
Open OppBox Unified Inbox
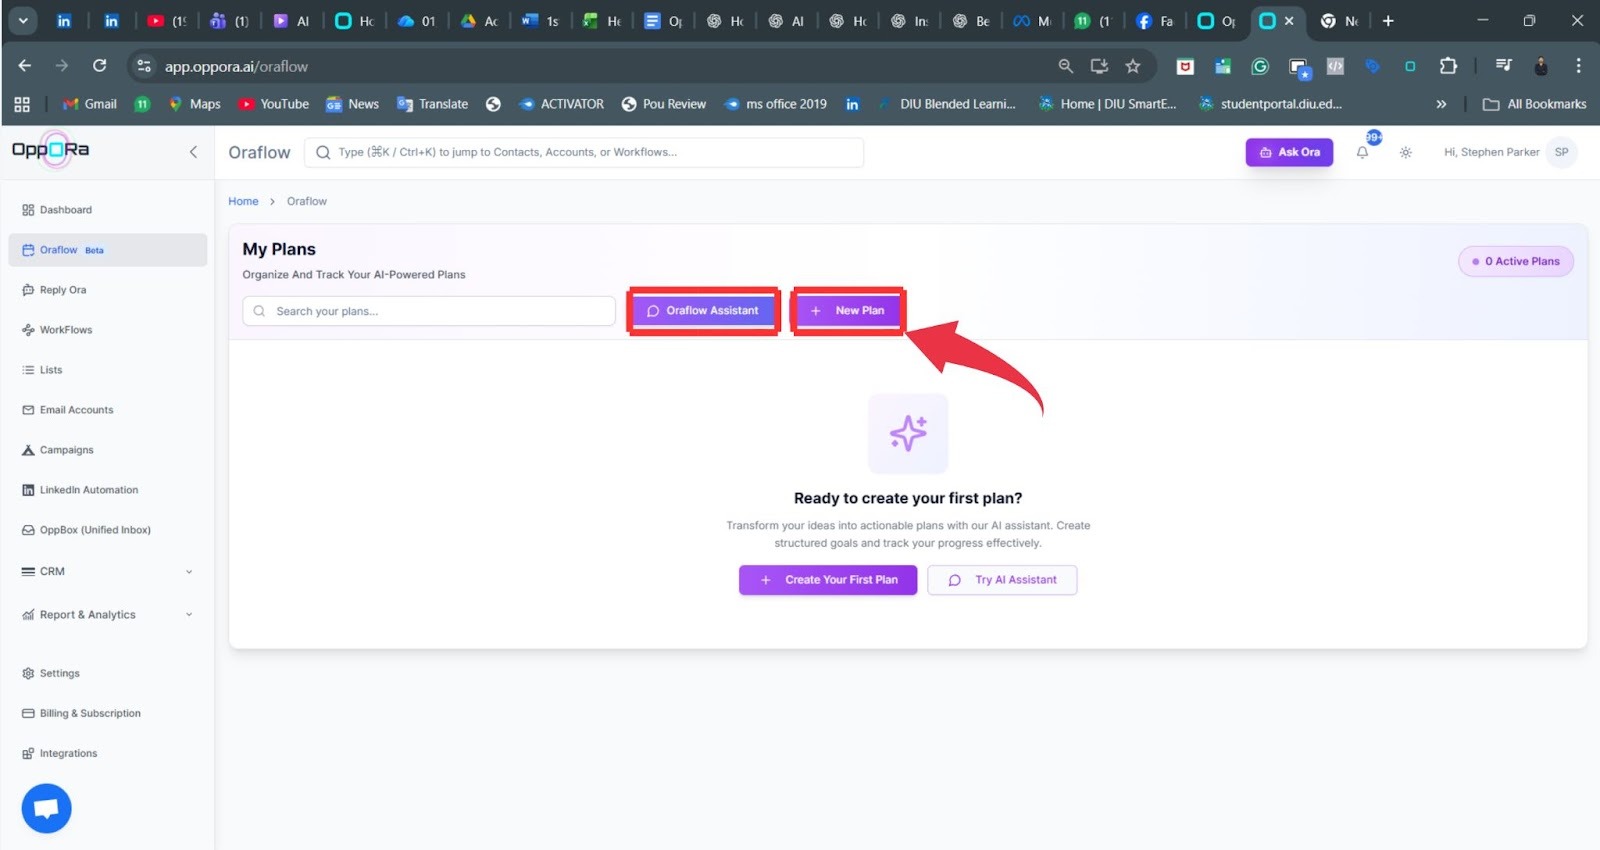coord(95,530)
